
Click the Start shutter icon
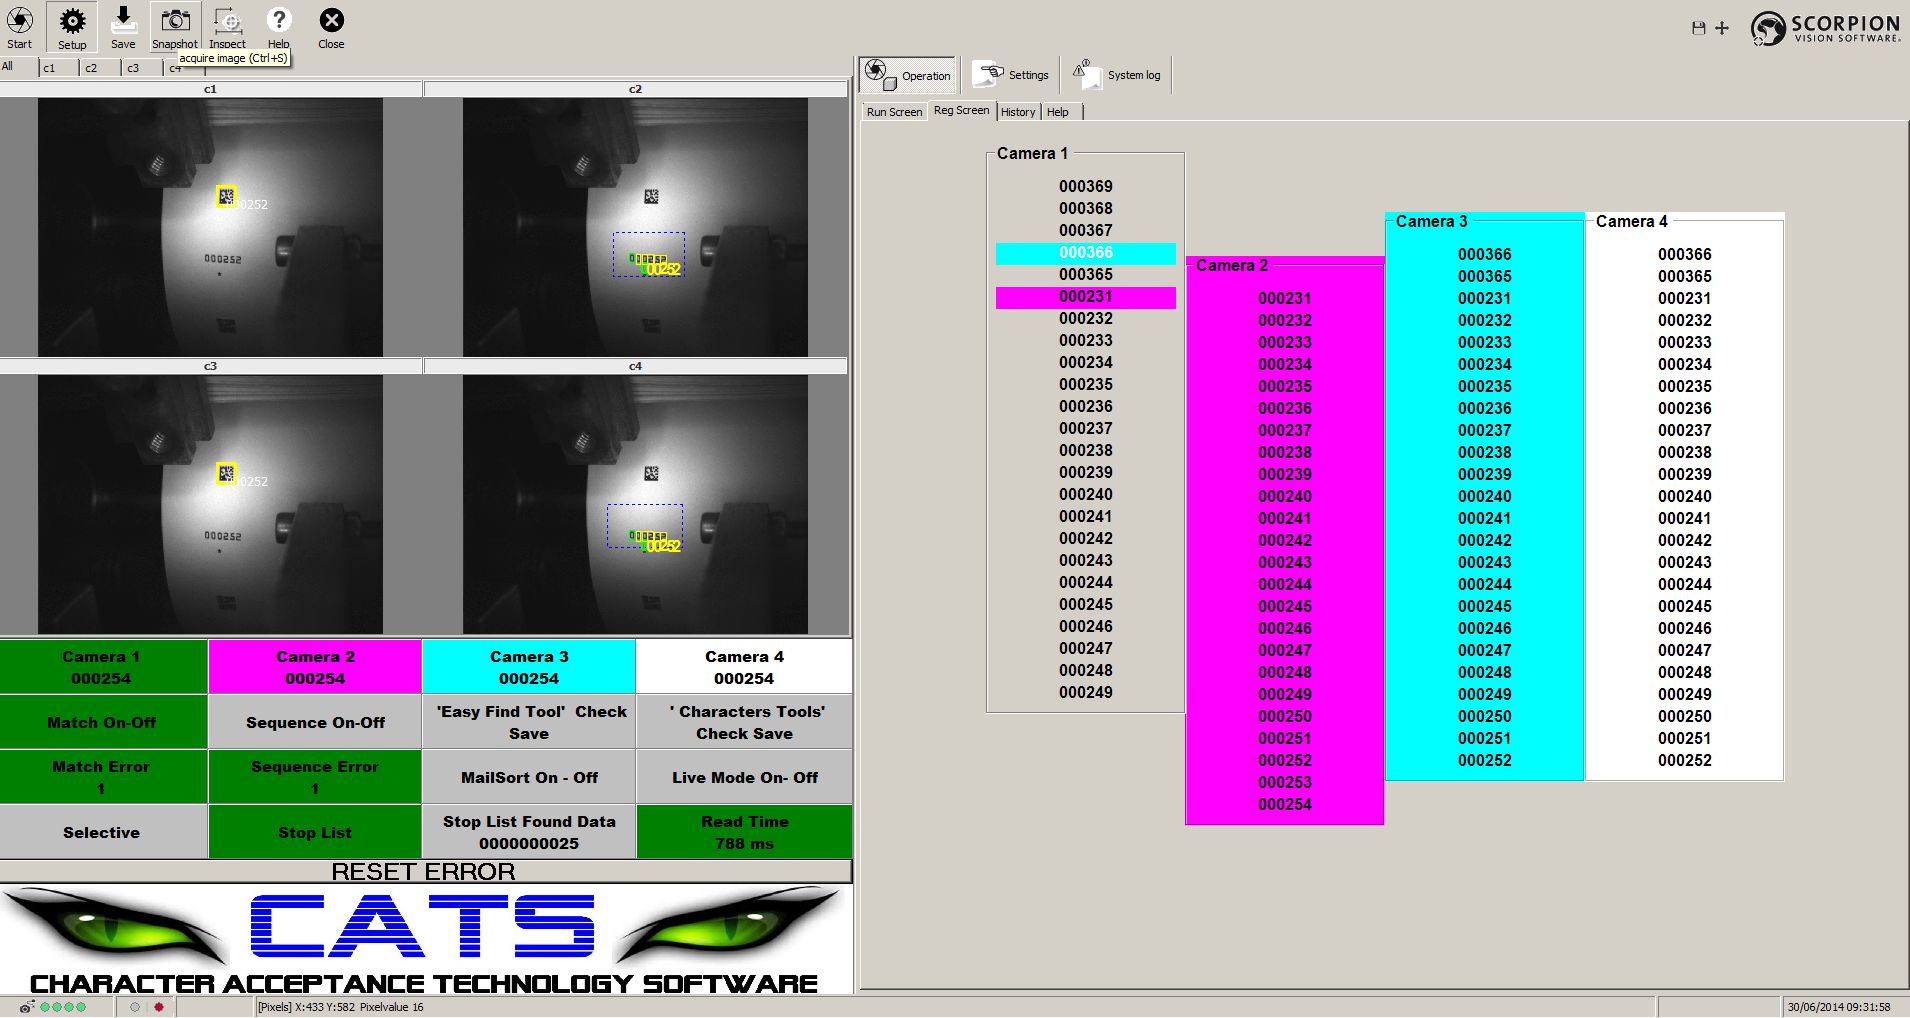(20, 20)
